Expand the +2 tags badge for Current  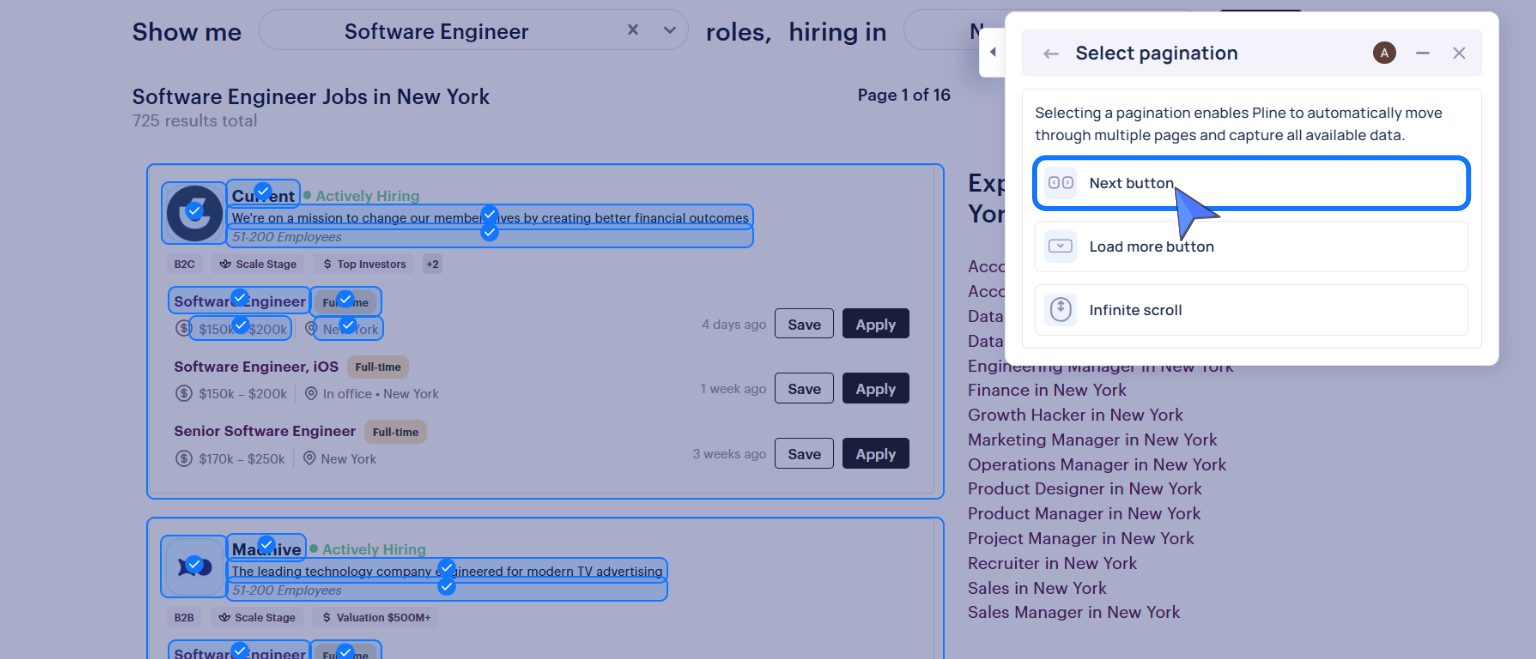pyautogui.click(x=432, y=264)
